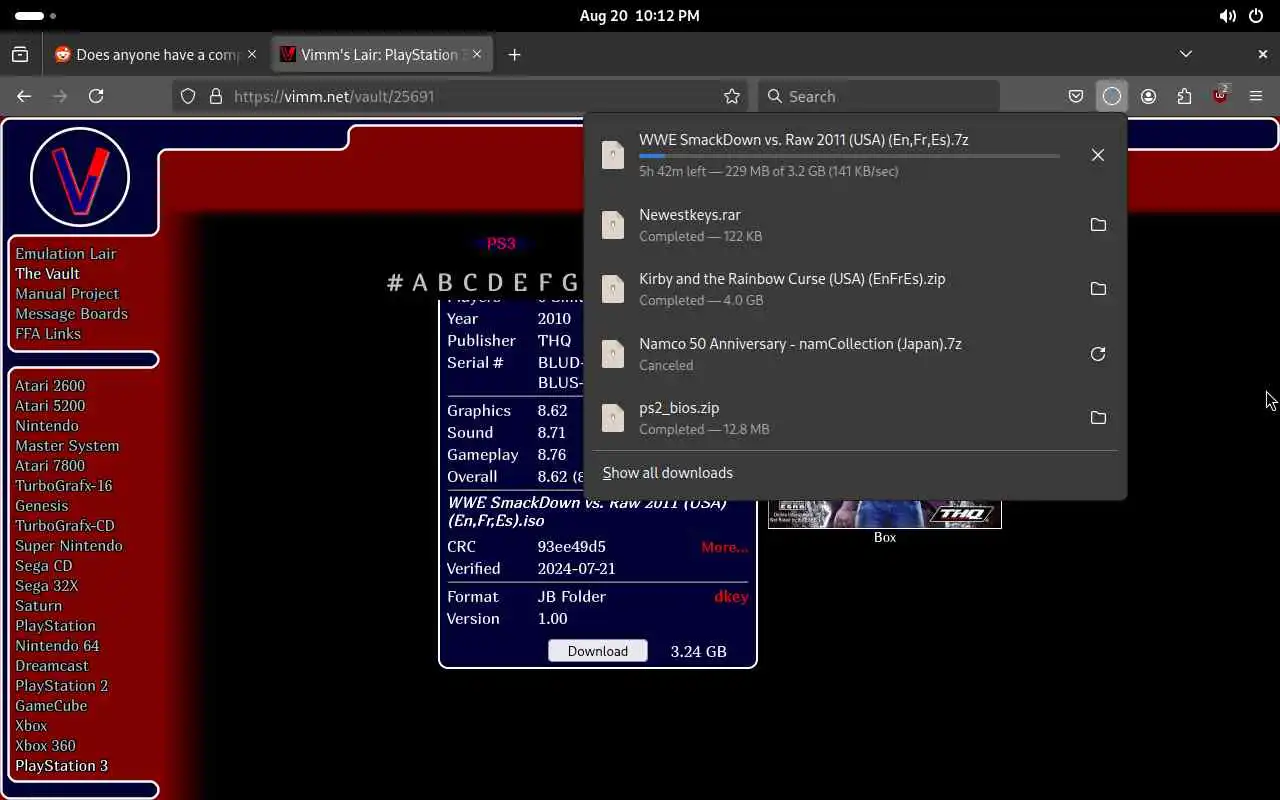The image size is (1280, 800).
Task: Browse PlayStation 3 games
Action: click(x=61, y=766)
